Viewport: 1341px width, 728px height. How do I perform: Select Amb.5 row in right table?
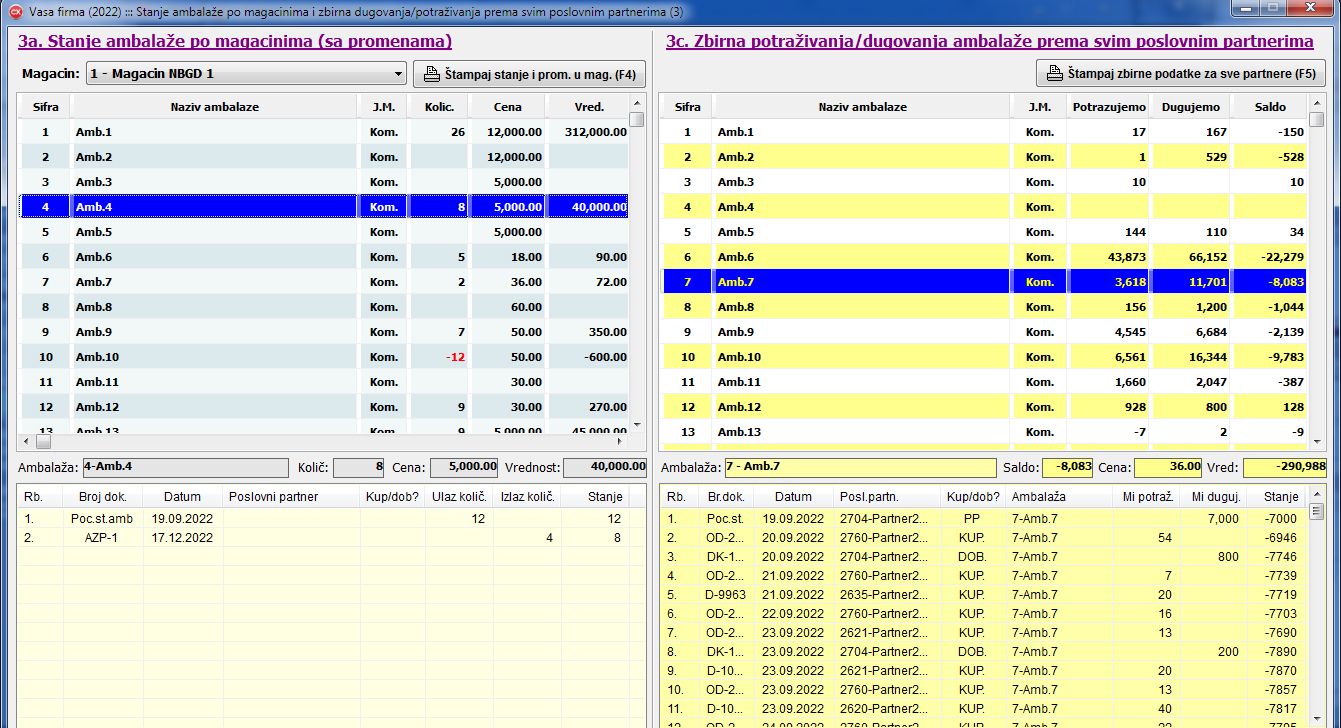(x=984, y=232)
